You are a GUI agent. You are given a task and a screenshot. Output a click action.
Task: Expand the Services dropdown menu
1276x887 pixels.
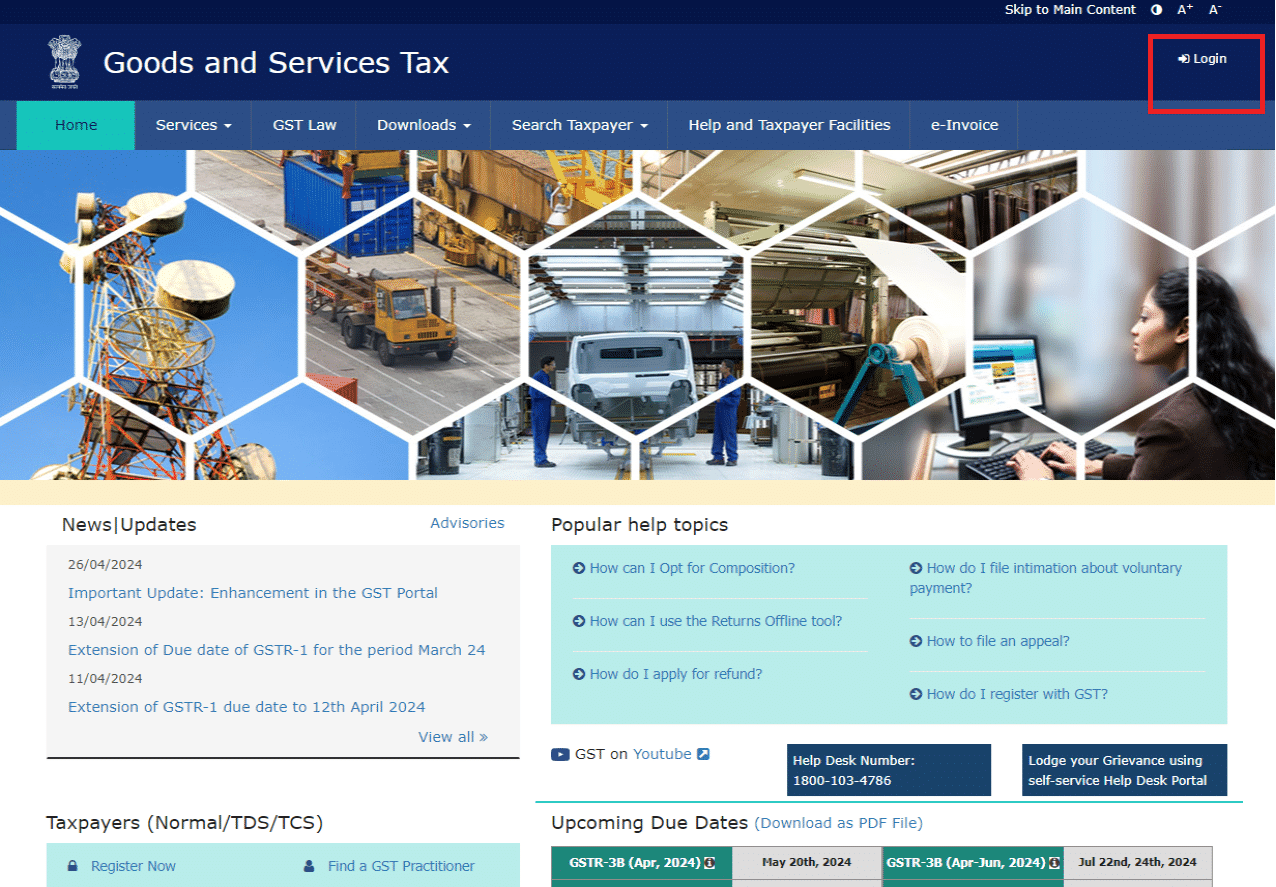pyautogui.click(x=193, y=125)
